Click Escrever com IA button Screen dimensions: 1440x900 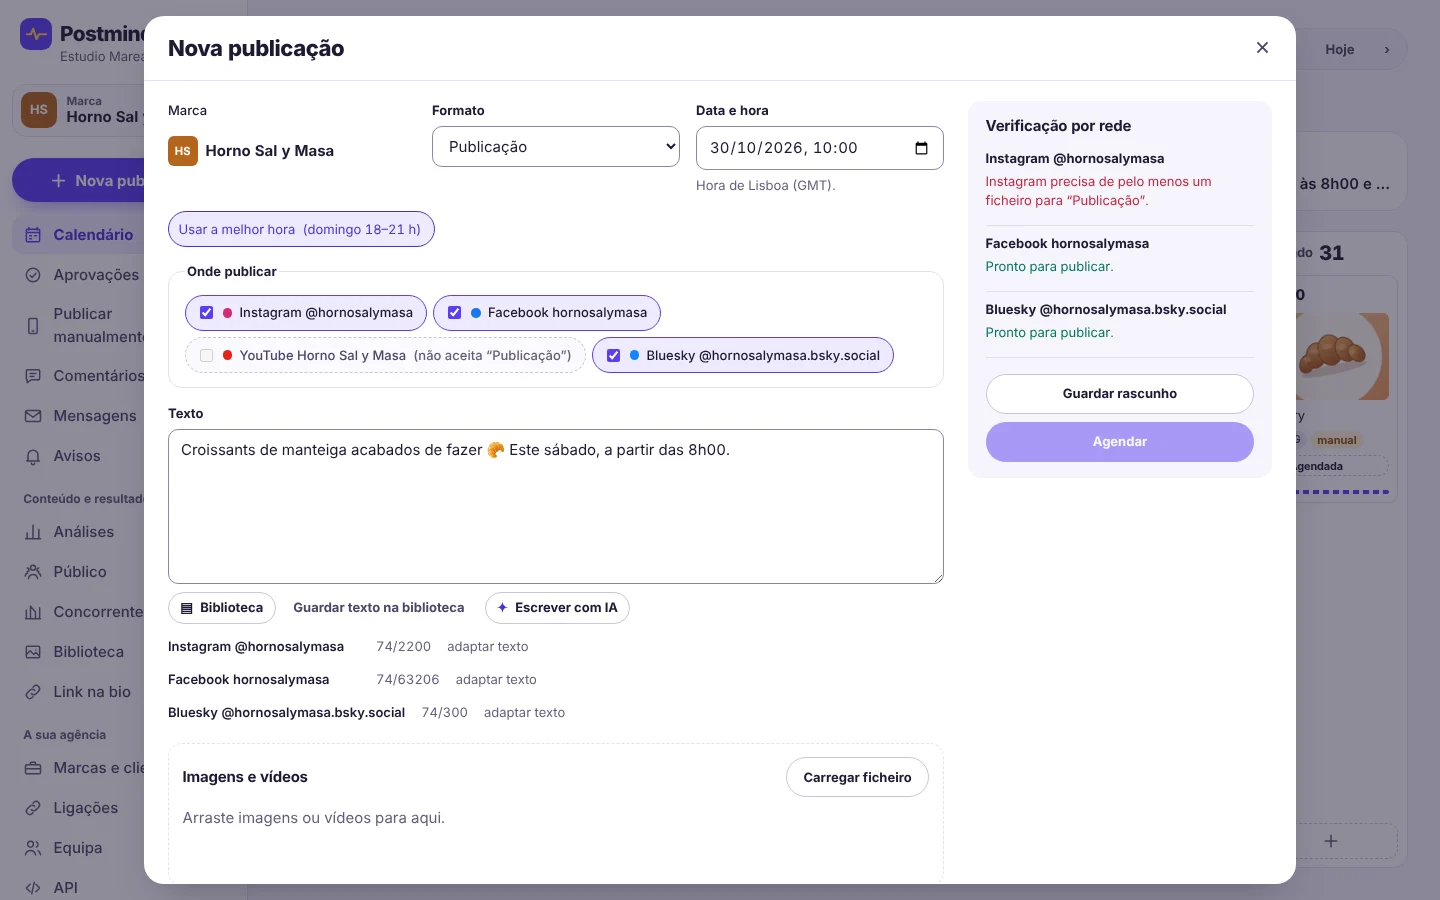tap(557, 608)
